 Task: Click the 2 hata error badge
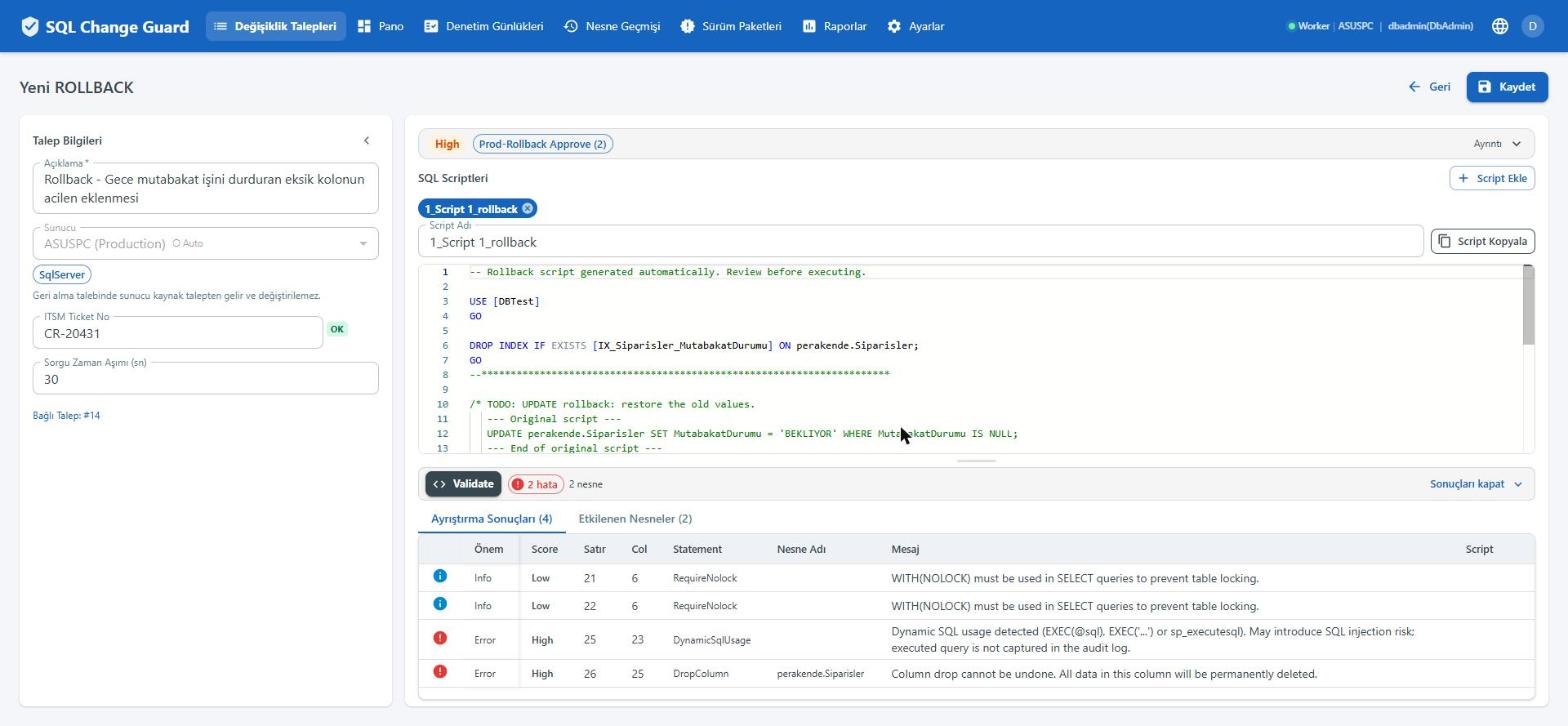pyautogui.click(x=535, y=484)
